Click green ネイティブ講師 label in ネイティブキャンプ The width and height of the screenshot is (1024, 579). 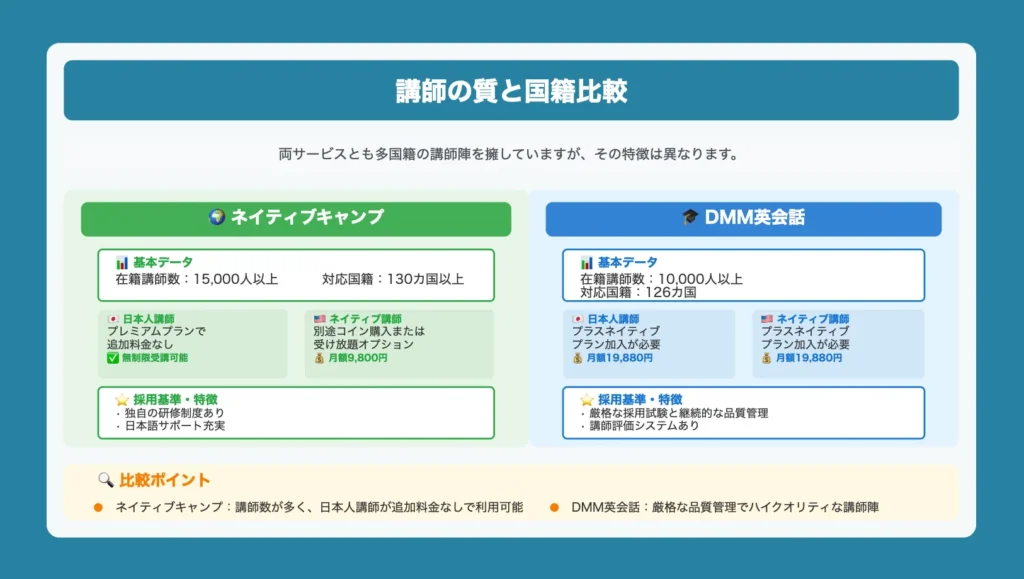tap(365, 319)
